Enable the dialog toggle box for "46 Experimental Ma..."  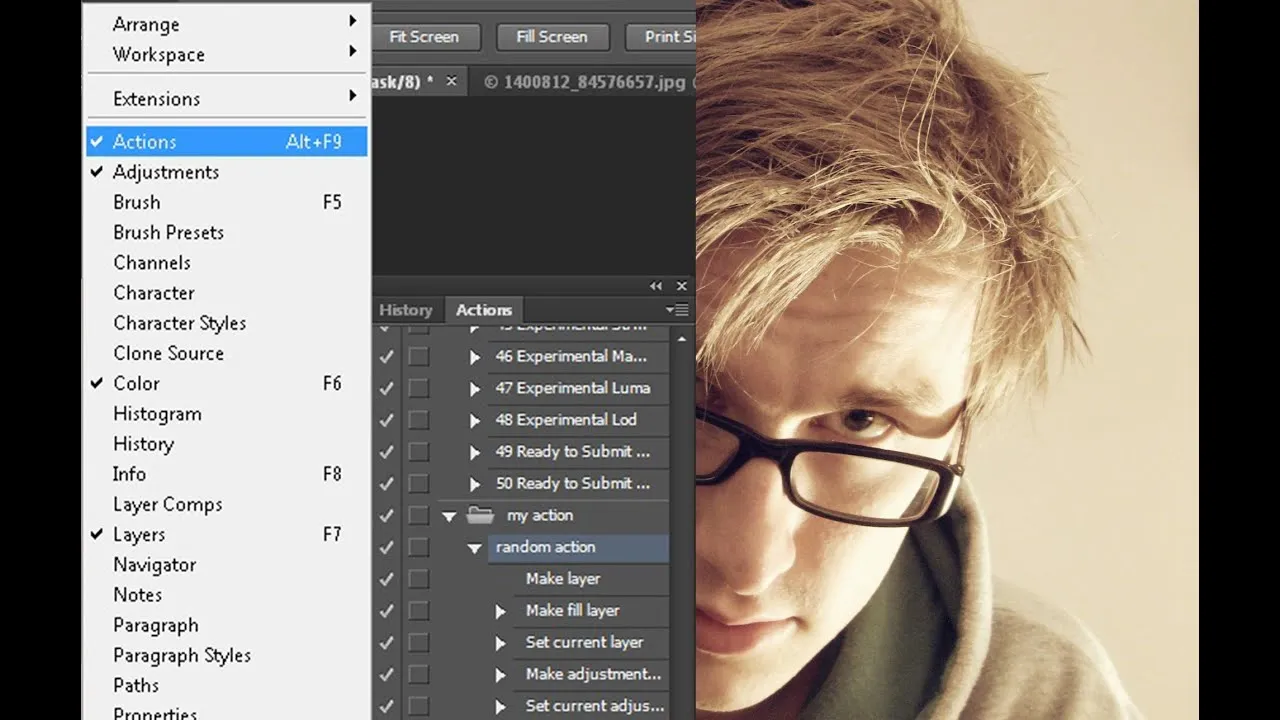tap(418, 356)
